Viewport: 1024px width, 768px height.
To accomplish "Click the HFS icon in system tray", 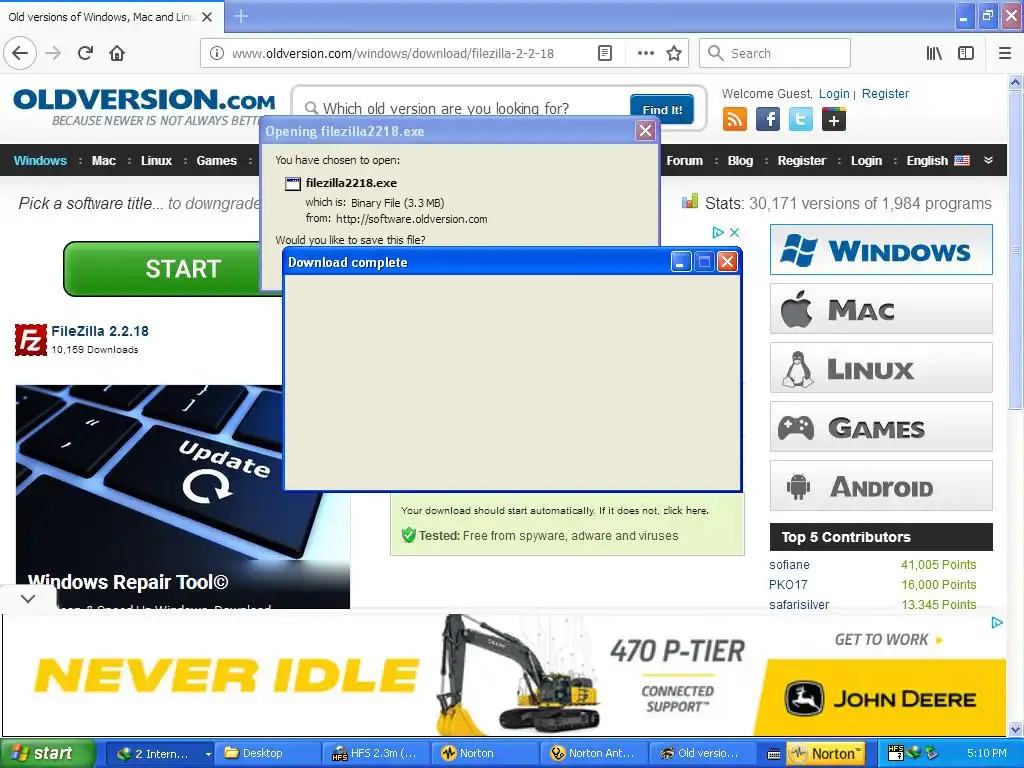I will click(896, 753).
